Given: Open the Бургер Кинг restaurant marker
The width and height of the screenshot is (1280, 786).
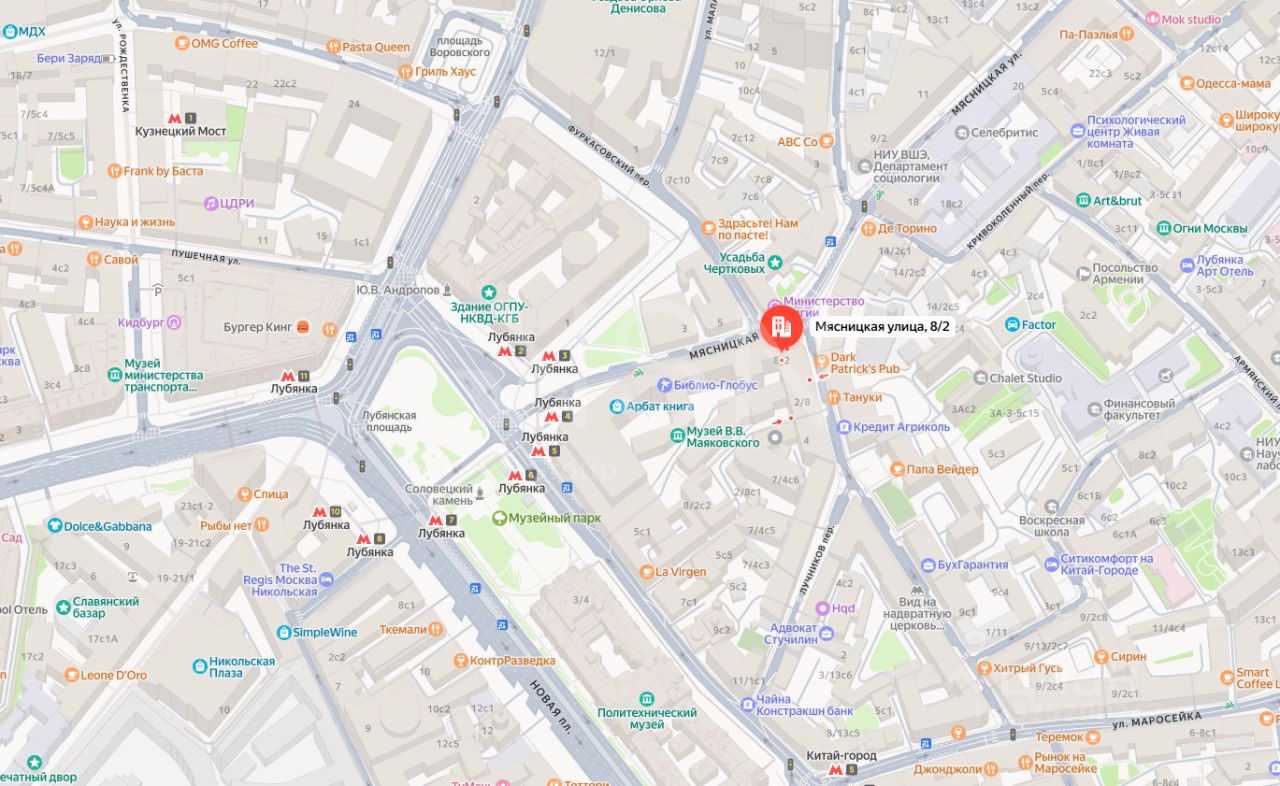Looking at the screenshot, I should pos(302,327).
